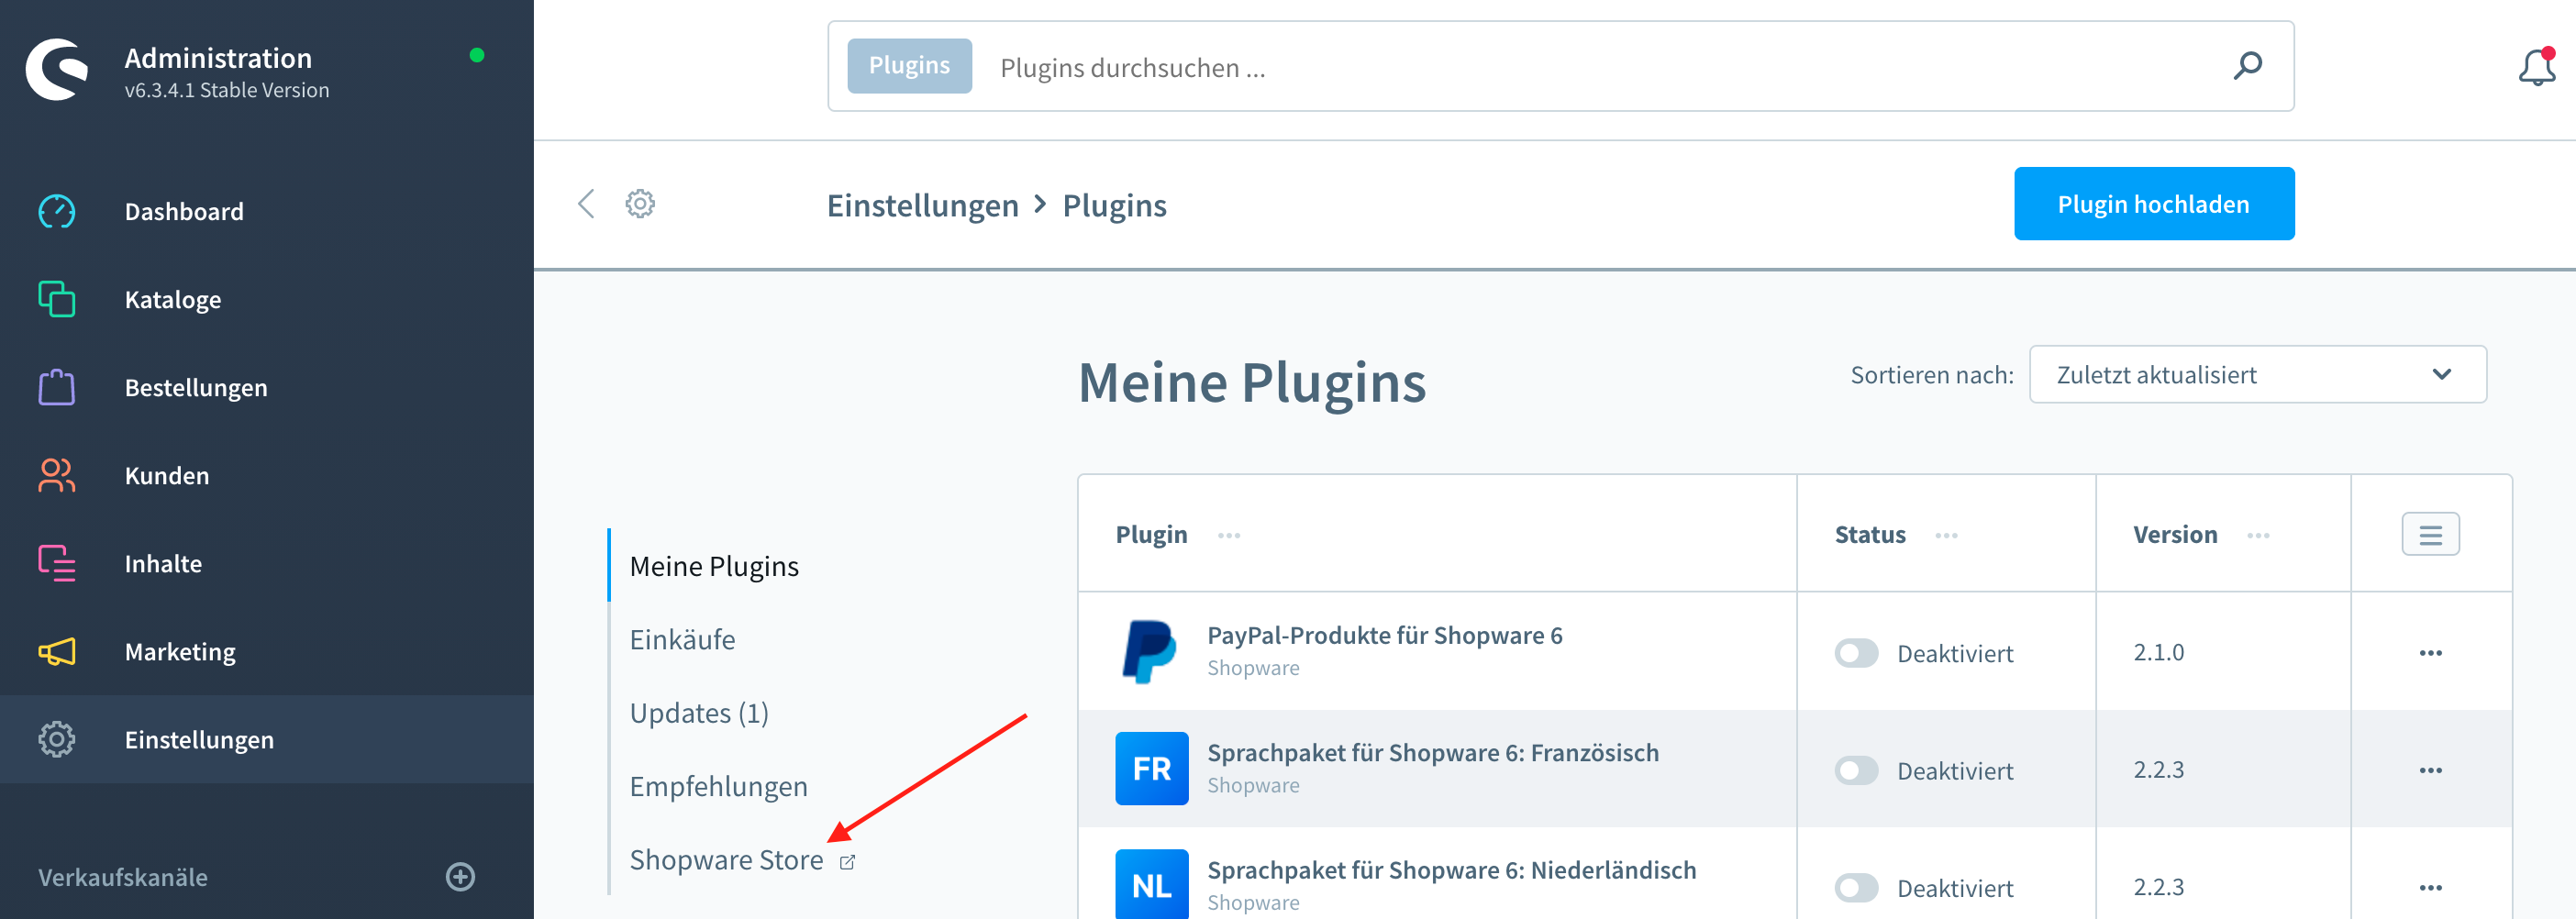The image size is (2576, 919).
Task: Click the Plugins search tag
Action: [909, 66]
